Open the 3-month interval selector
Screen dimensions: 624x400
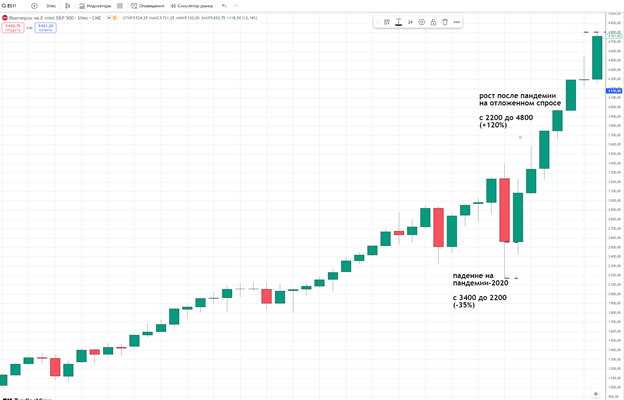[51, 6]
